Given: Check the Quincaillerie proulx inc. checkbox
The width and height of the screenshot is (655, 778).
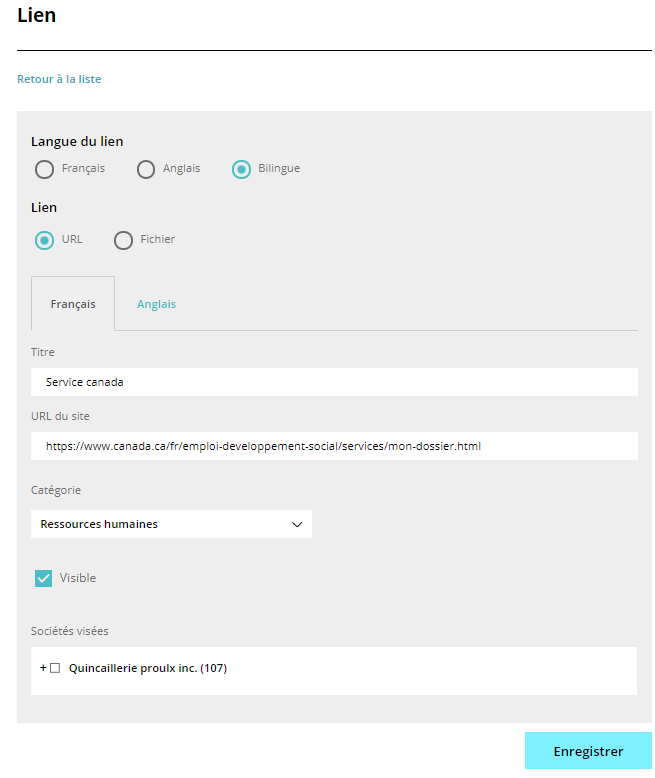Looking at the screenshot, I should [55, 668].
